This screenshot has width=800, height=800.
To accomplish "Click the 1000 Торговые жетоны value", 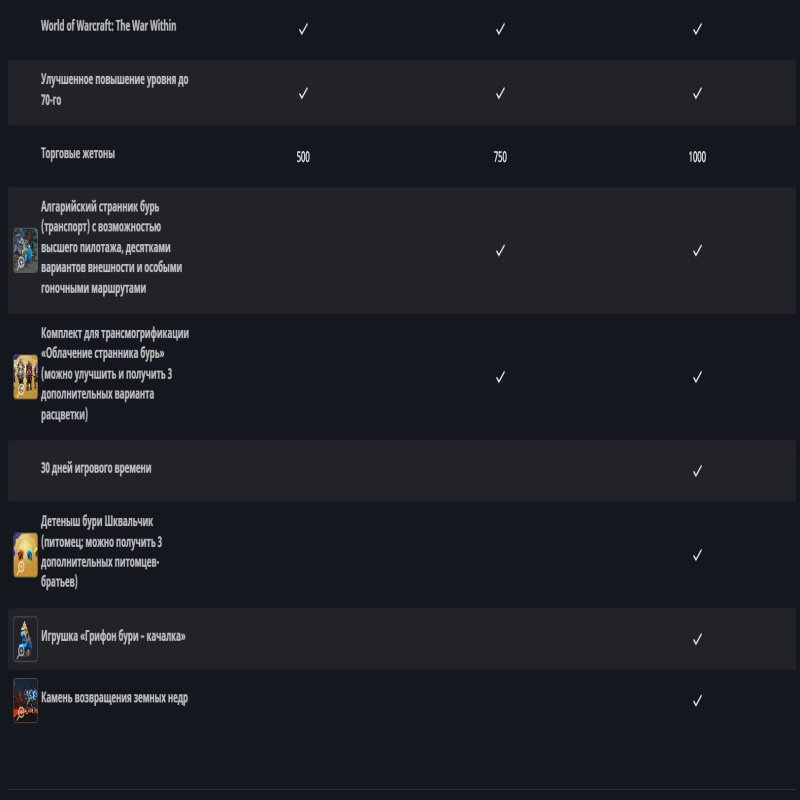I will [697, 157].
